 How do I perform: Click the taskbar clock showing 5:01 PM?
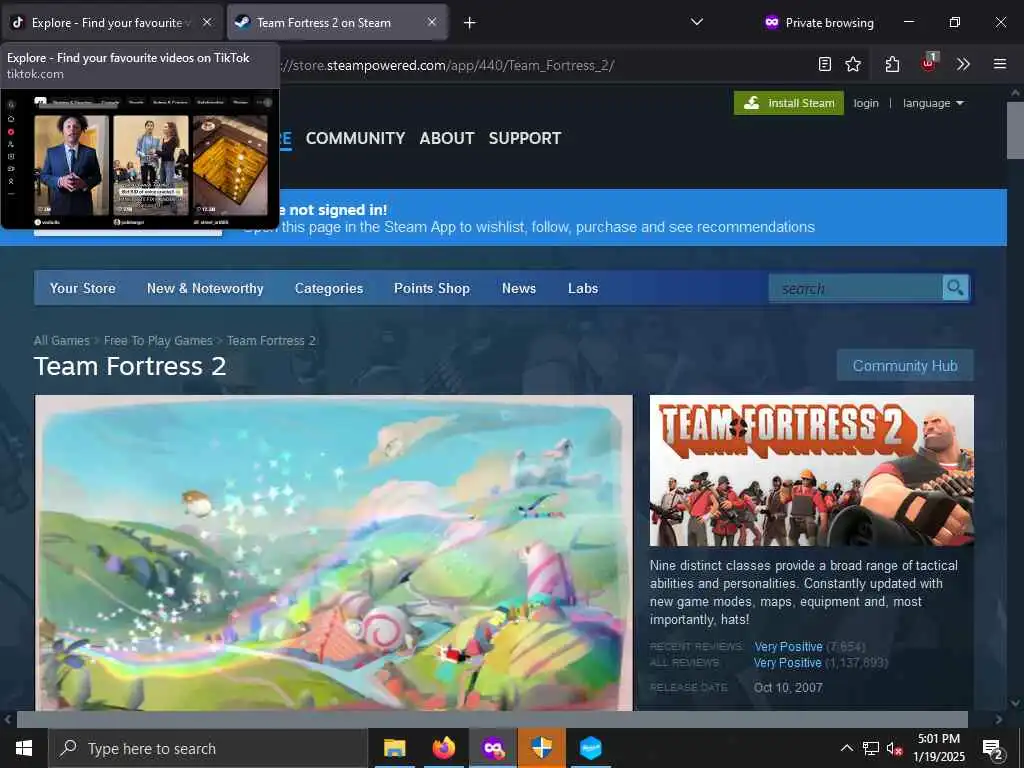point(938,748)
